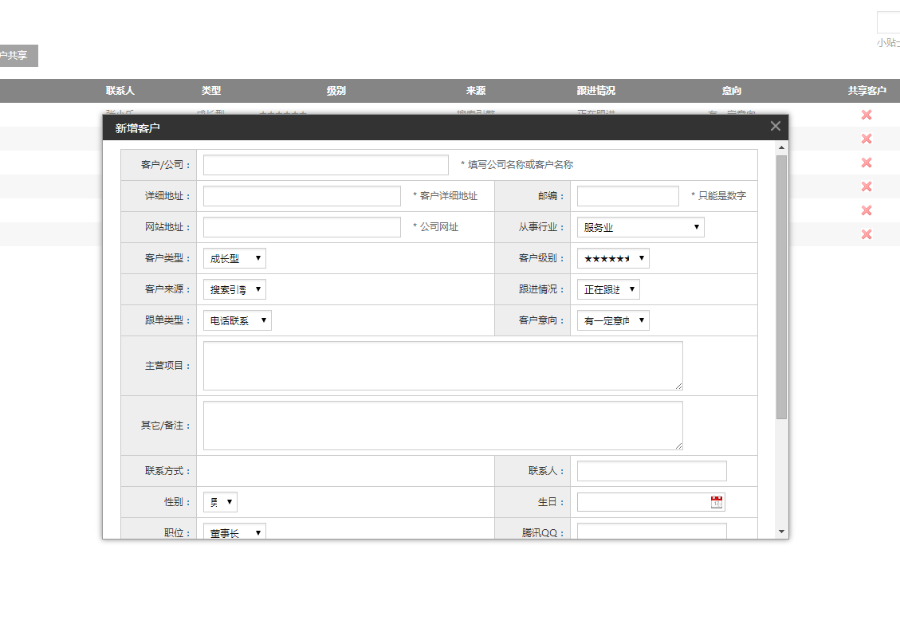Click the 类型 column header
This screenshot has height=620, width=900.
[x=211, y=91]
